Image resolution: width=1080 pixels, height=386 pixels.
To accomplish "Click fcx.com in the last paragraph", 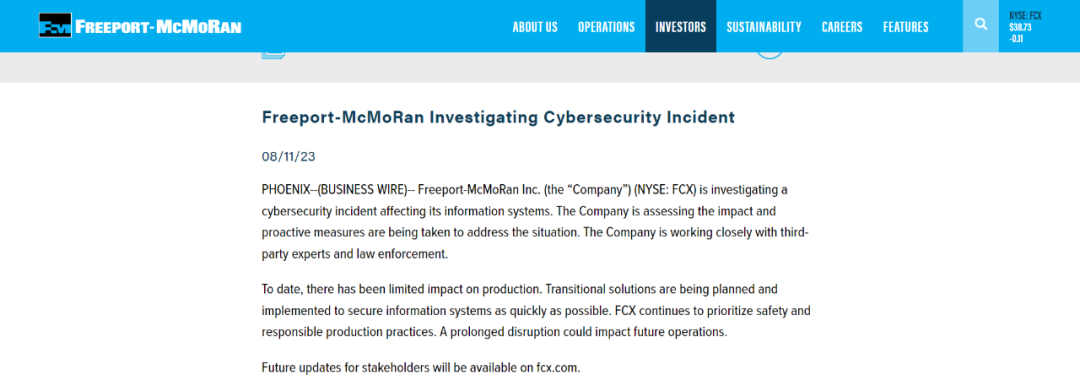I will tap(558, 367).
